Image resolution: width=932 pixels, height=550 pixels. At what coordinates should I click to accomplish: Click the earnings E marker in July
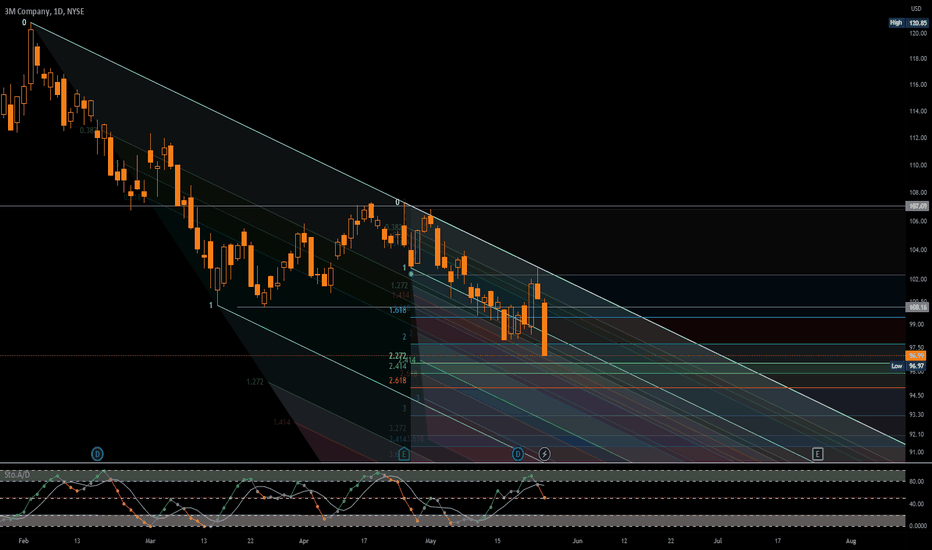coord(817,454)
